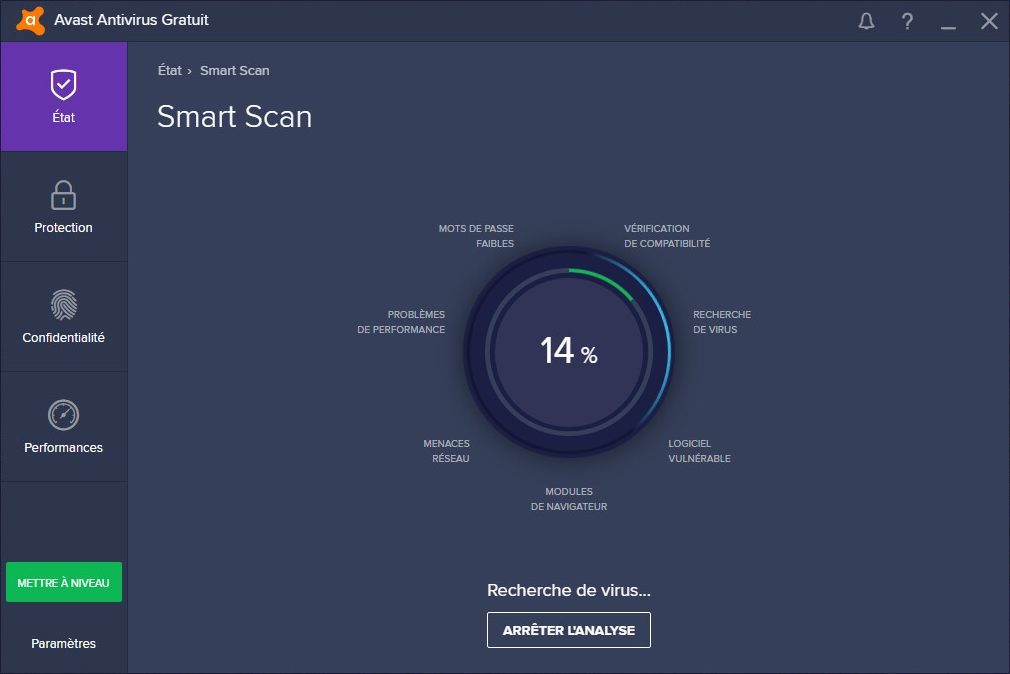Viewport: 1010px width, 674px height.
Task: Click the Protection padlock icon
Action: 63,194
